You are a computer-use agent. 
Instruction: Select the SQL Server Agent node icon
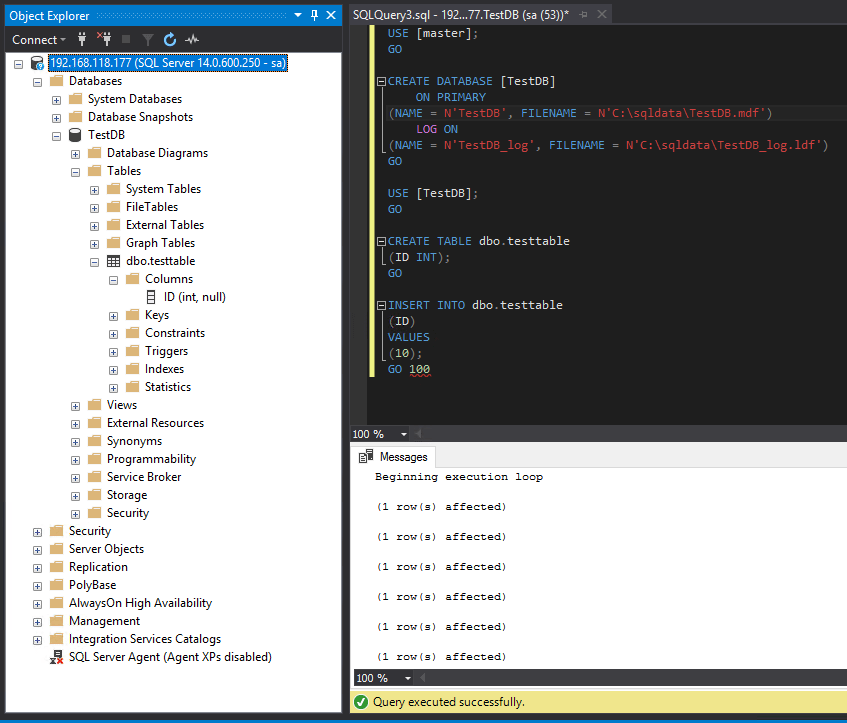56,657
